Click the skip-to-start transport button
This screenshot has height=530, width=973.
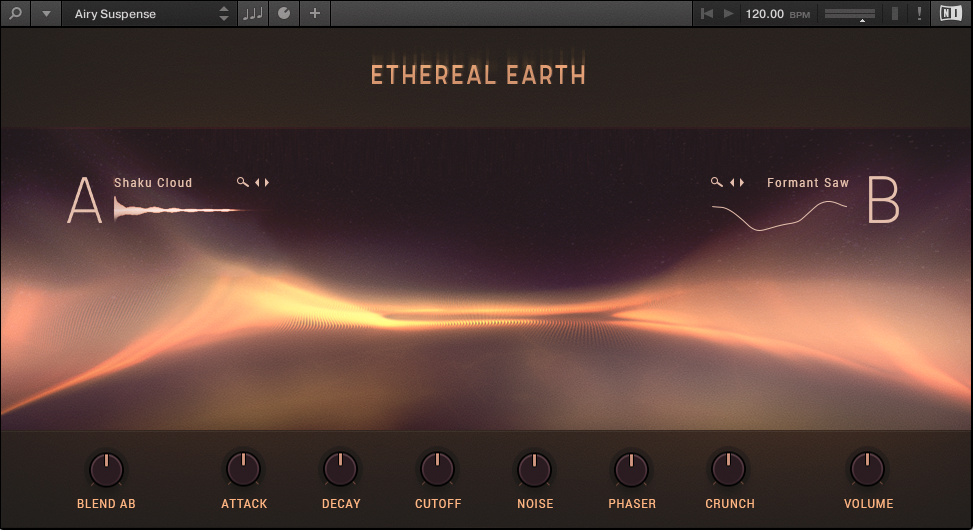click(707, 13)
